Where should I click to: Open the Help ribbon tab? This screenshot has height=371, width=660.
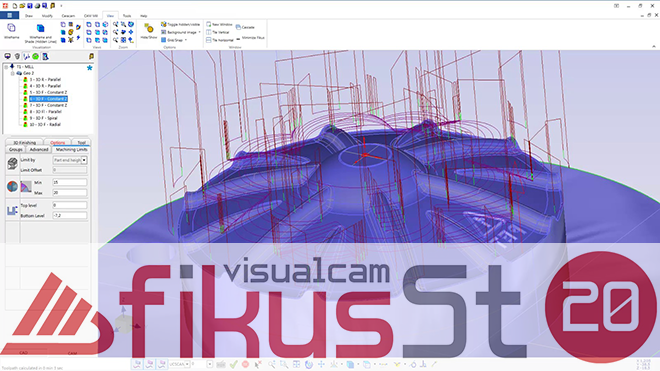pos(144,16)
